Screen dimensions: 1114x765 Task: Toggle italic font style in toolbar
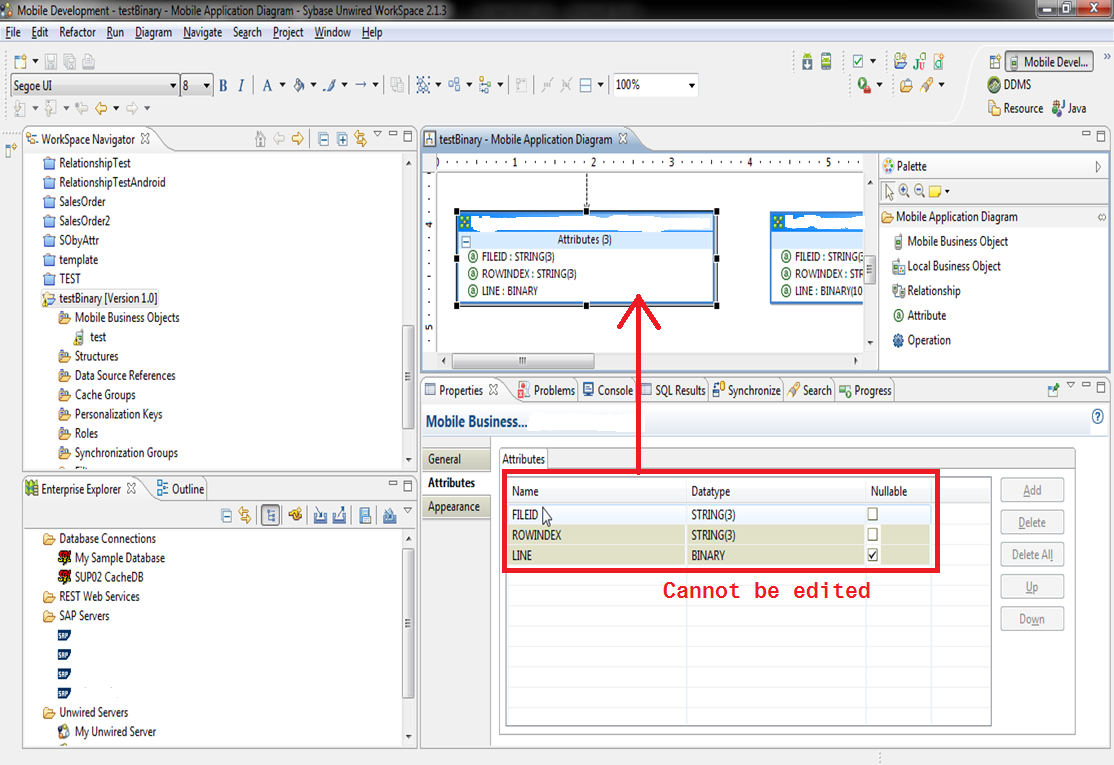[241, 86]
